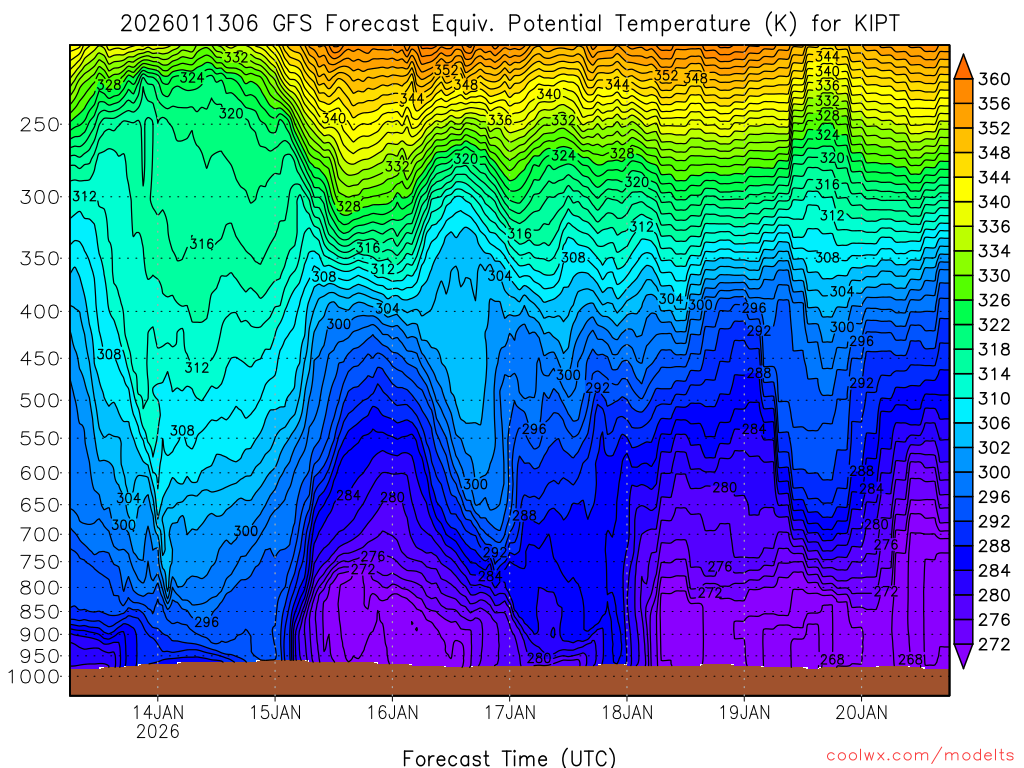Click the 500 pressure level axis label
Screen dimensions: 1024x768
[x=40, y=400]
